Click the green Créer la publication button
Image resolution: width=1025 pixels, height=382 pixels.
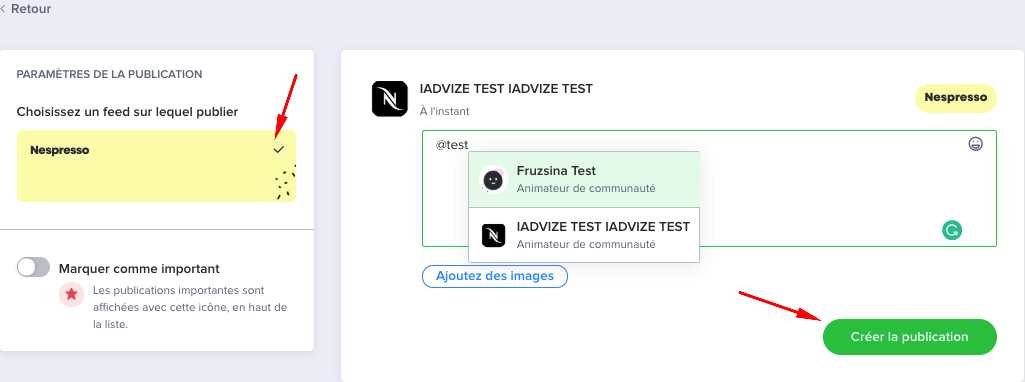tap(909, 337)
